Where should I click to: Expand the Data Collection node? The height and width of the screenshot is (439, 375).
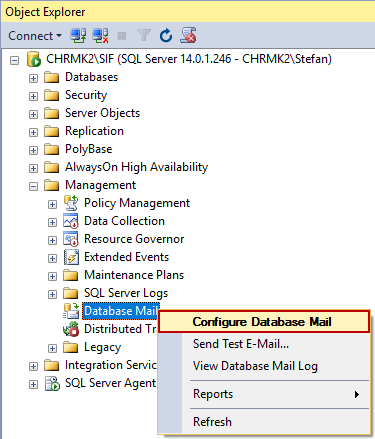(x=52, y=222)
